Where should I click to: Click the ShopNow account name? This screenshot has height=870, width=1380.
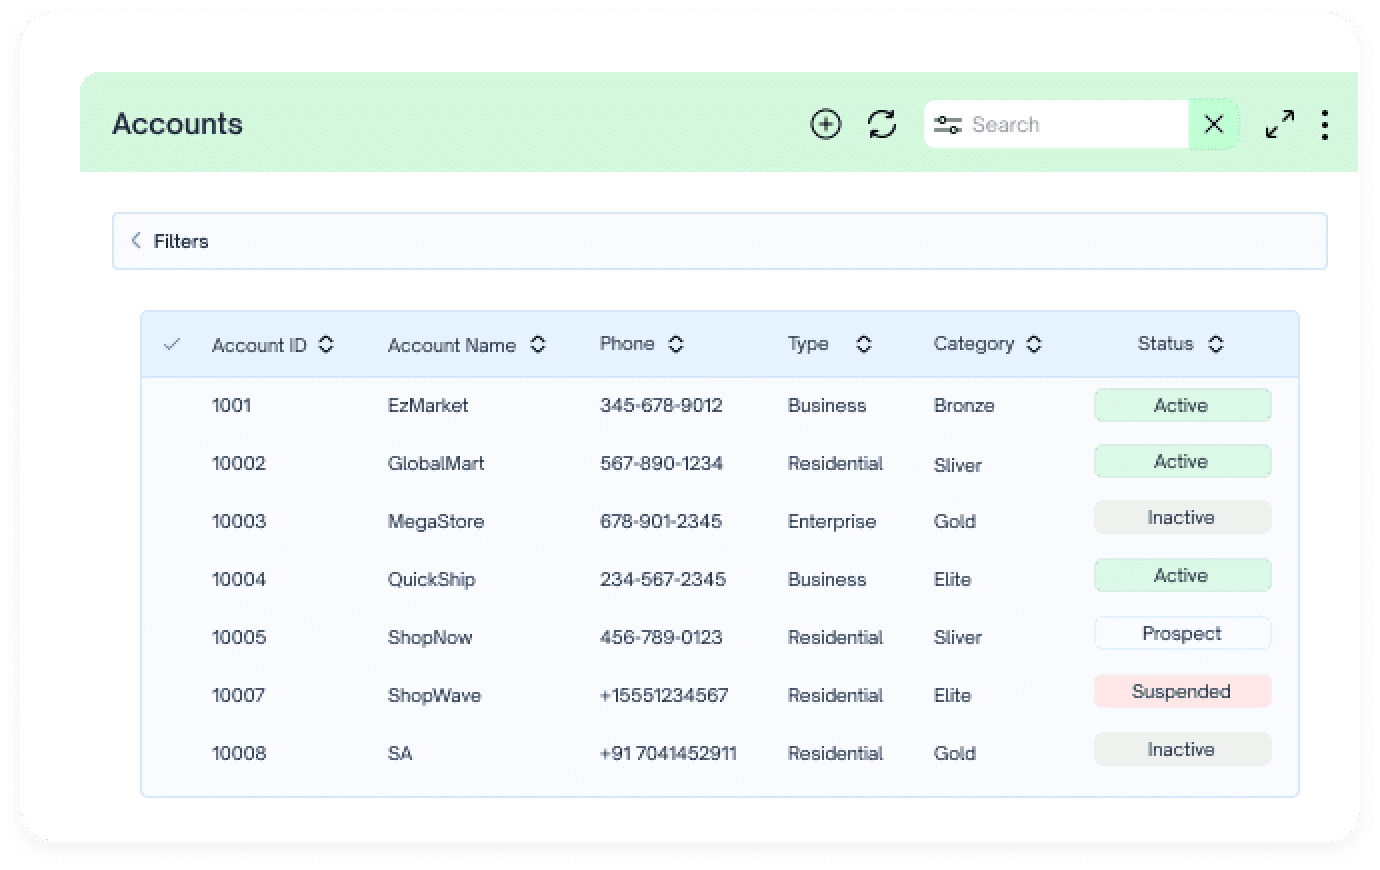pos(430,637)
